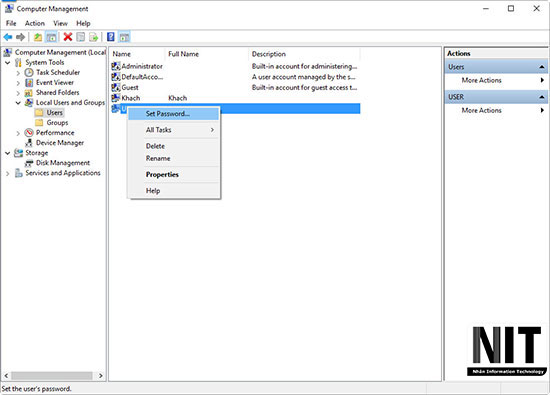
Task: Click the Performance gauge icon in tree
Action: coord(29,133)
